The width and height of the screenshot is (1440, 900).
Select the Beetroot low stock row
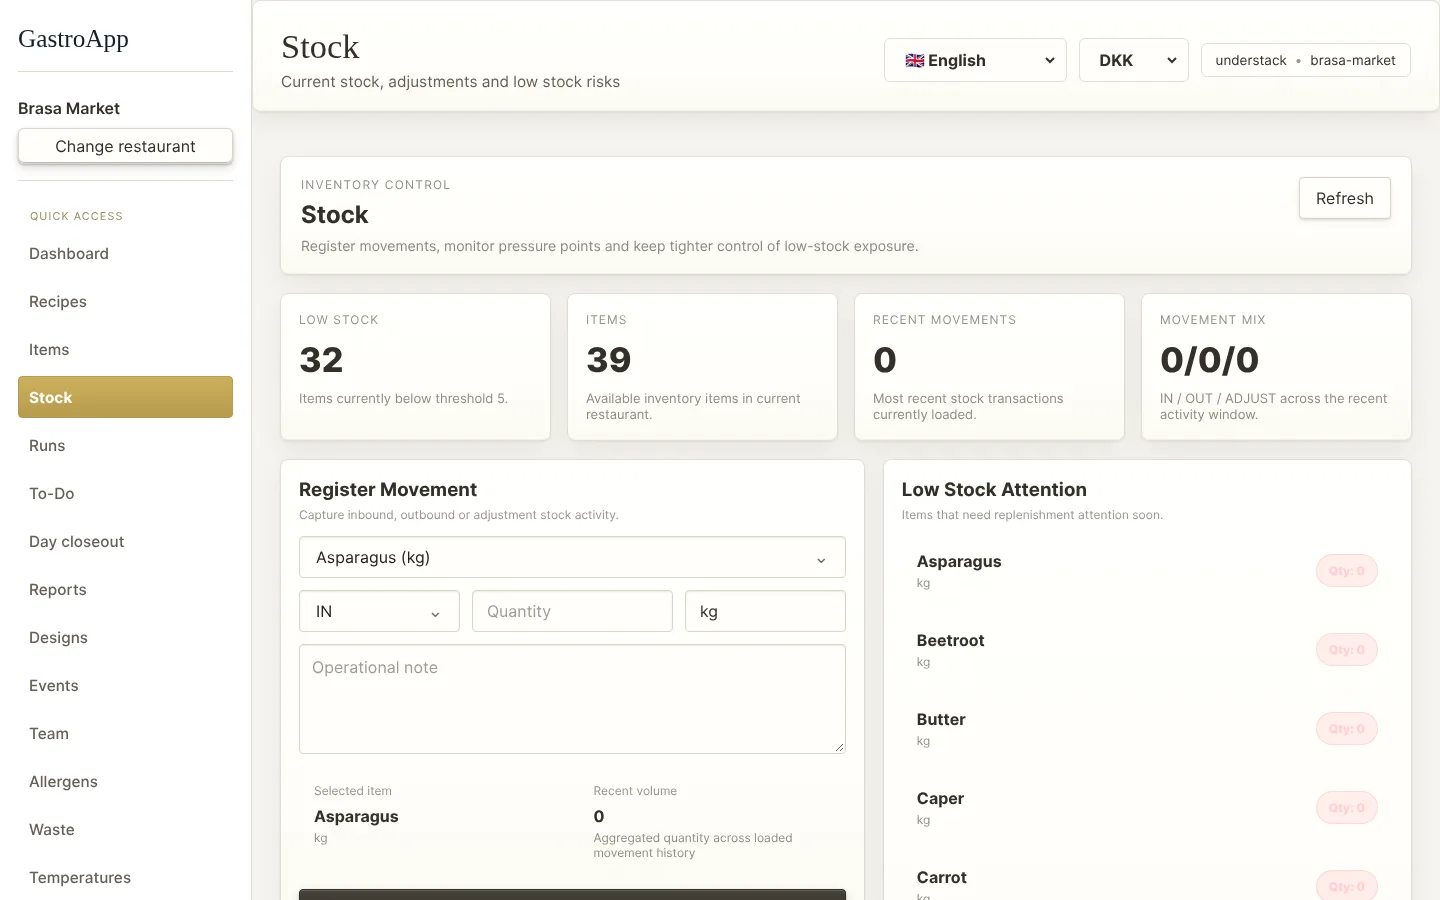tap(1147, 650)
